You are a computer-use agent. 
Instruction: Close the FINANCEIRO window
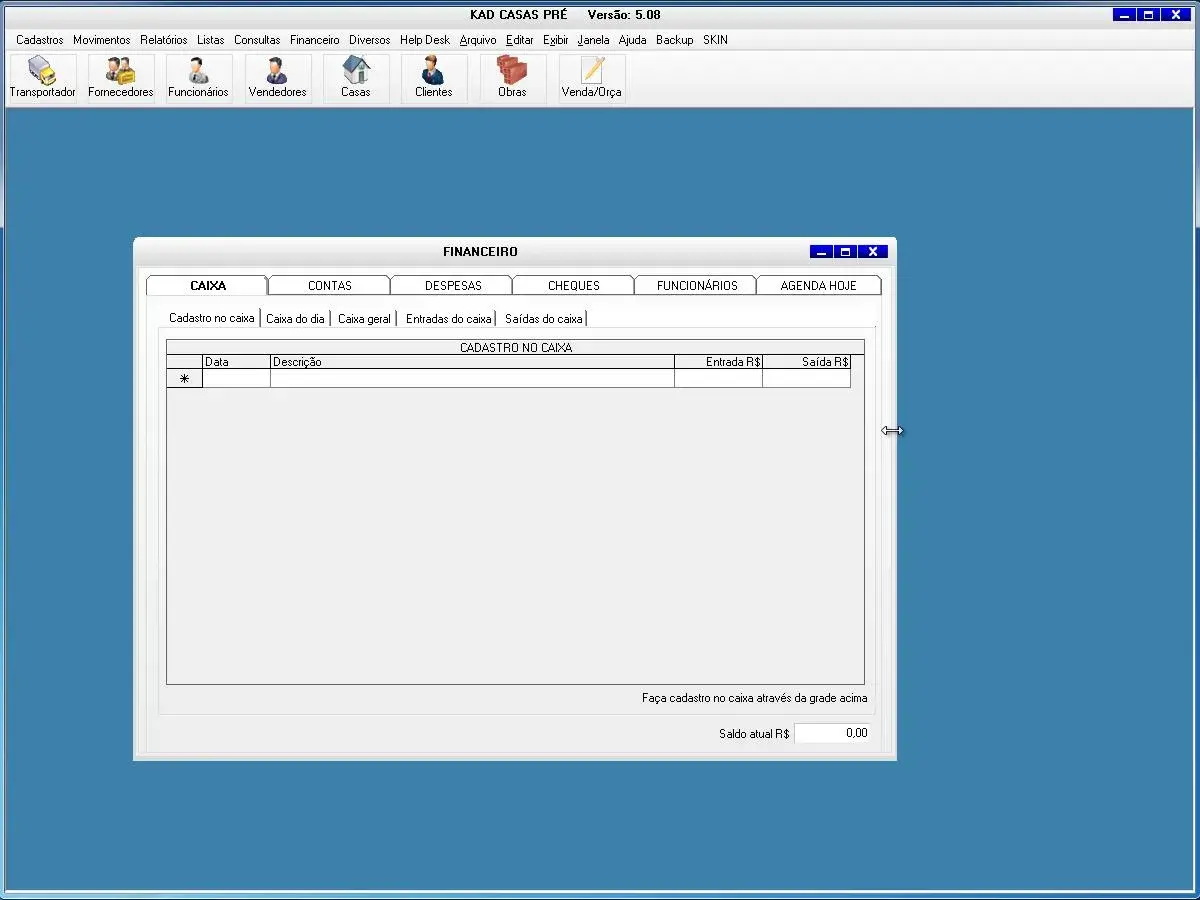pos(873,252)
